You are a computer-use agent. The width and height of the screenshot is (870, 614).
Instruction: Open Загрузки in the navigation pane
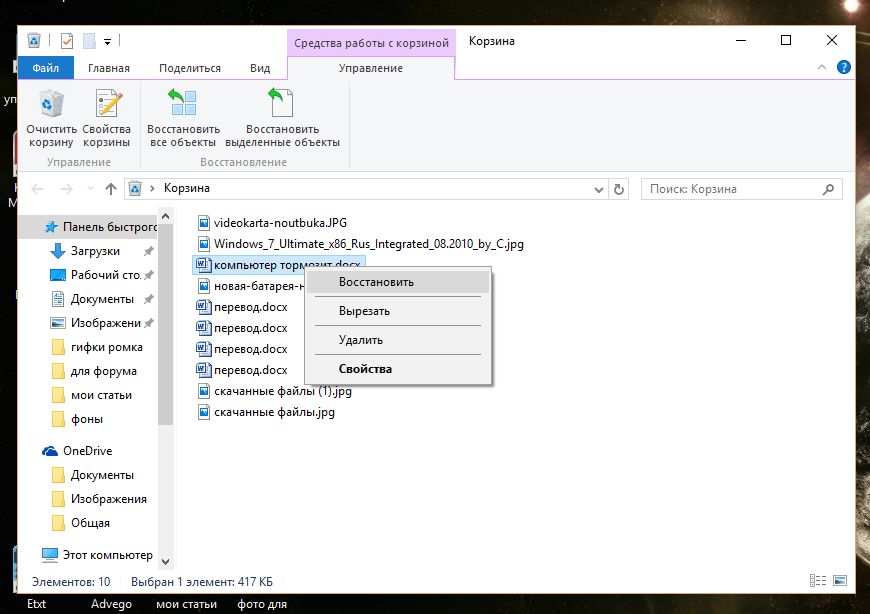click(95, 251)
